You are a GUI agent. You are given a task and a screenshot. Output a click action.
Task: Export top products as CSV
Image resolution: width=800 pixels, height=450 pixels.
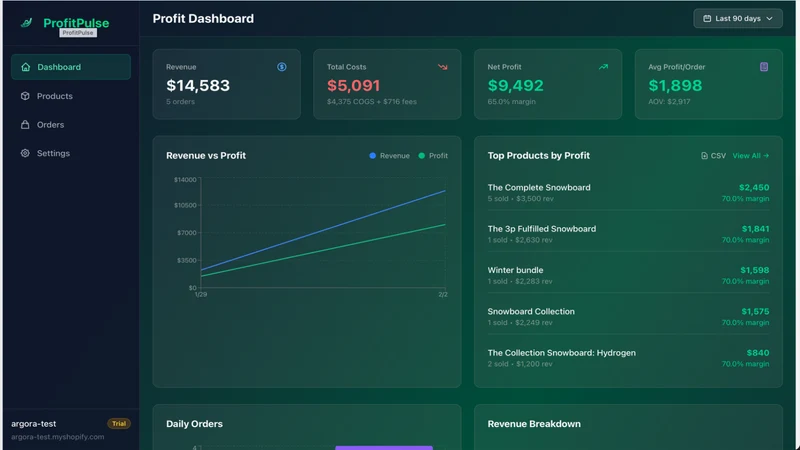click(713, 156)
